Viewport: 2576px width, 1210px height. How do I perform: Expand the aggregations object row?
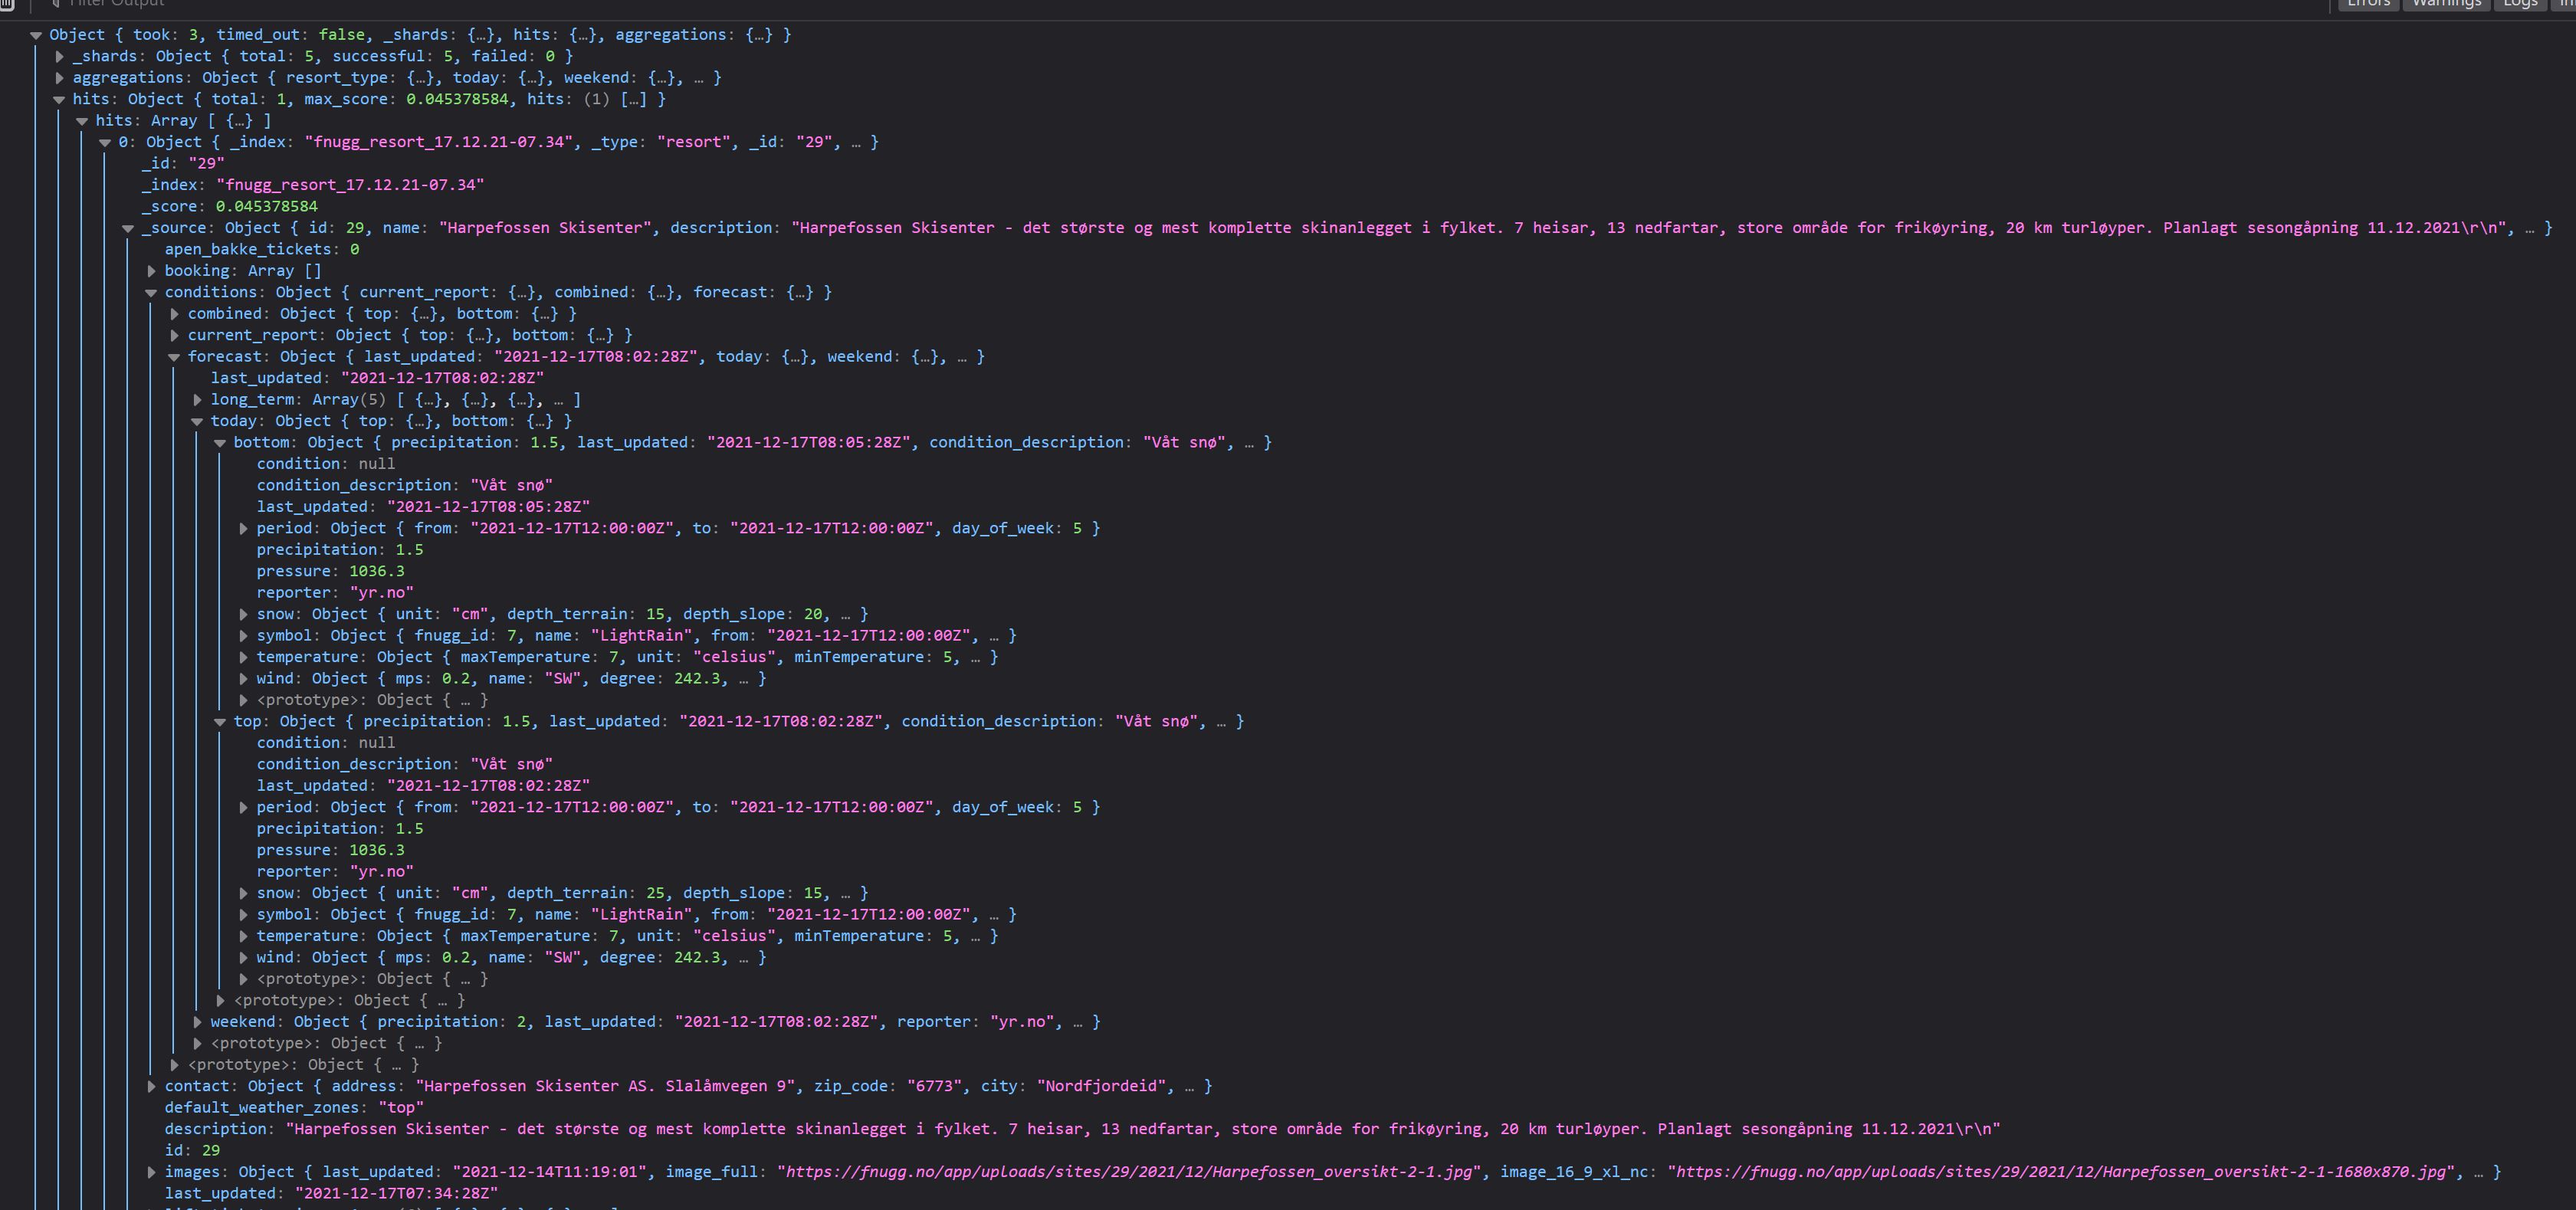(x=60, y=78)
